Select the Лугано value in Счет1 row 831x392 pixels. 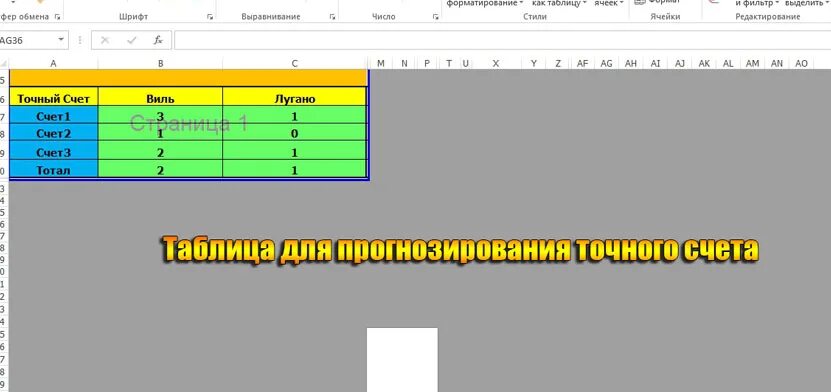[x=295, y=114]
